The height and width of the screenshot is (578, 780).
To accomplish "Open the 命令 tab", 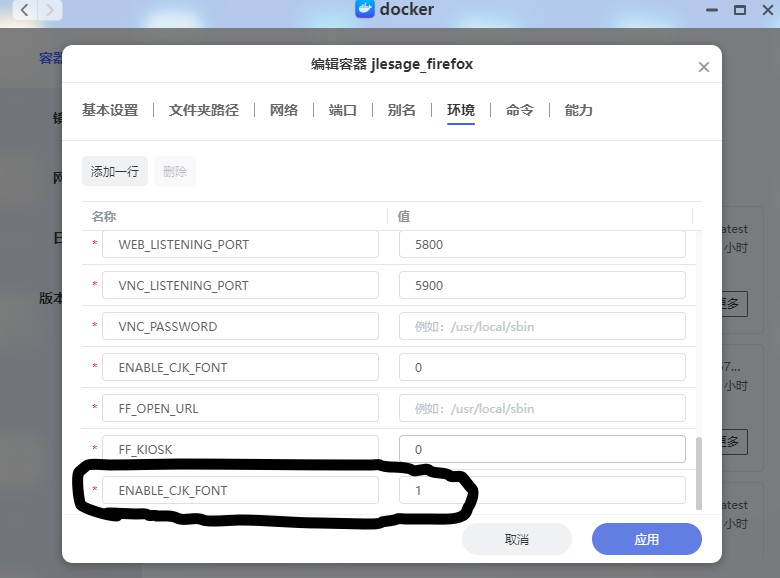I will click(520, 110).
